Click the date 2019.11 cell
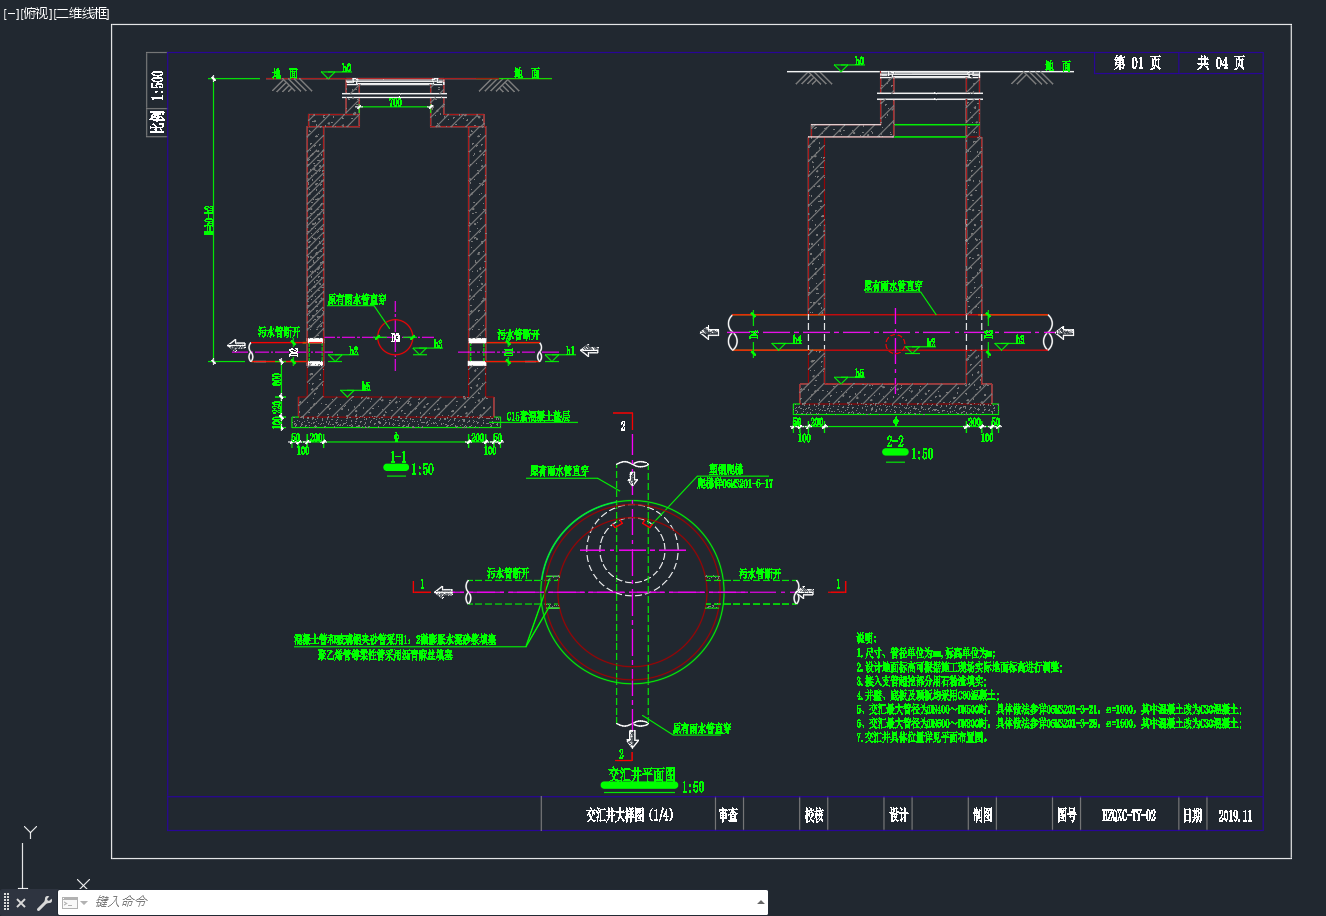 click(x=1235, y=815)
